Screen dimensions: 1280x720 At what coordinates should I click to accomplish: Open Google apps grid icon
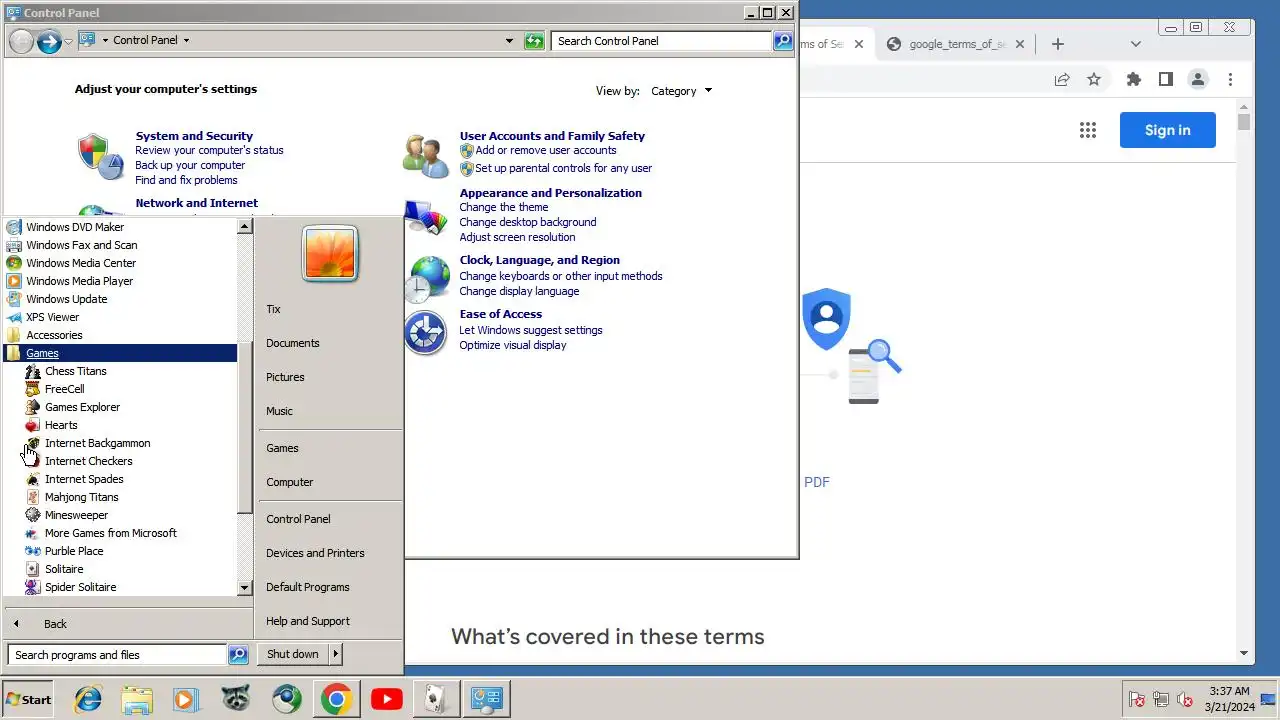(x=1088, y=130)
